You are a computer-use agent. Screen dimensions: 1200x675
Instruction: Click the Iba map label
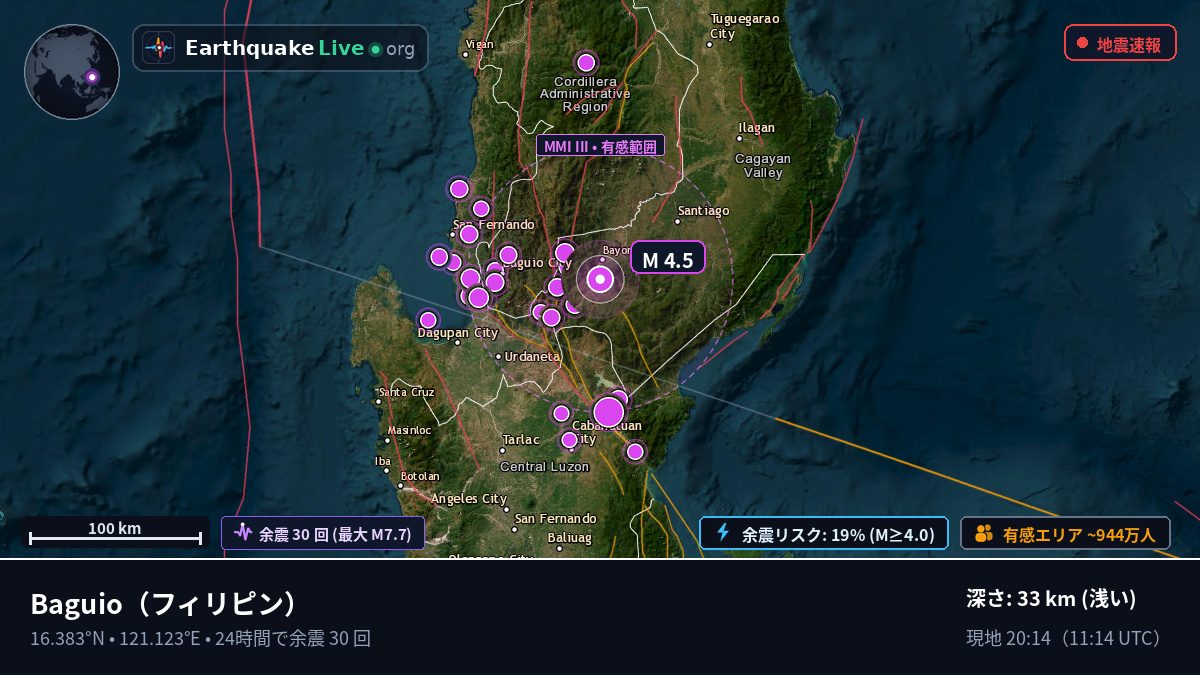pos(383,461)
